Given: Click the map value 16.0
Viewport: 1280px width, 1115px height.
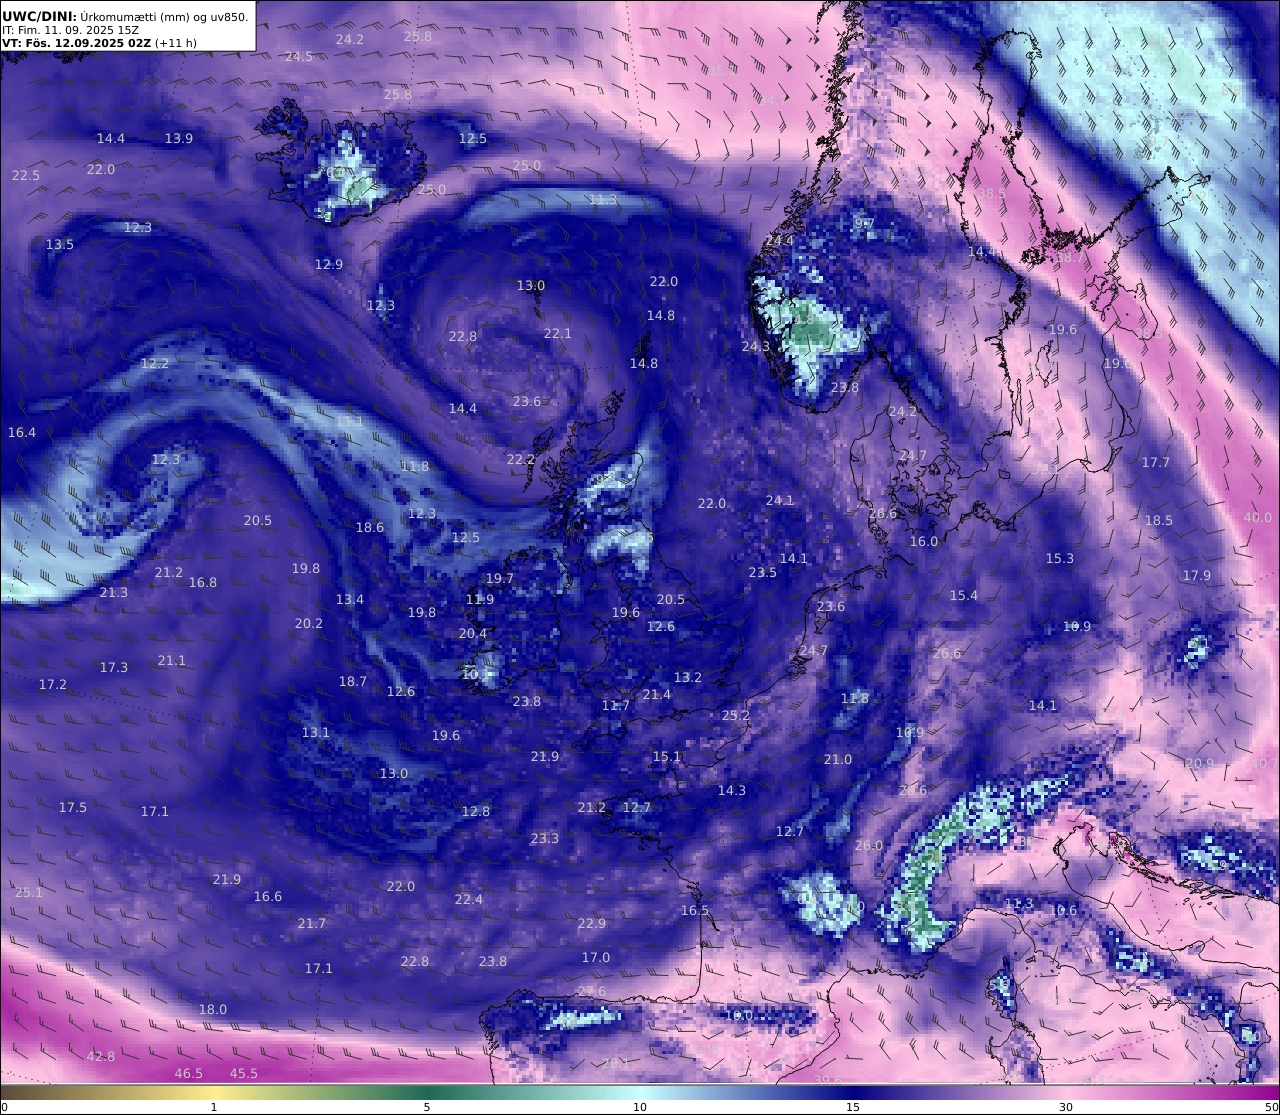Looking at the screenshot, I should click(923, 542).
